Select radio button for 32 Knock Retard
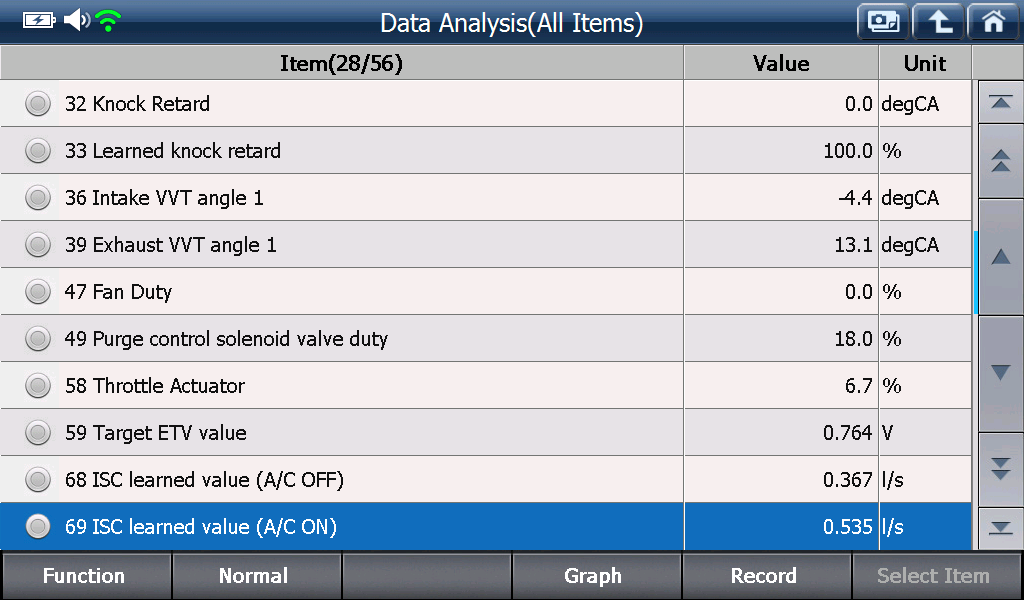This screenshot has width=1024, height=600. tap(38, 104)
